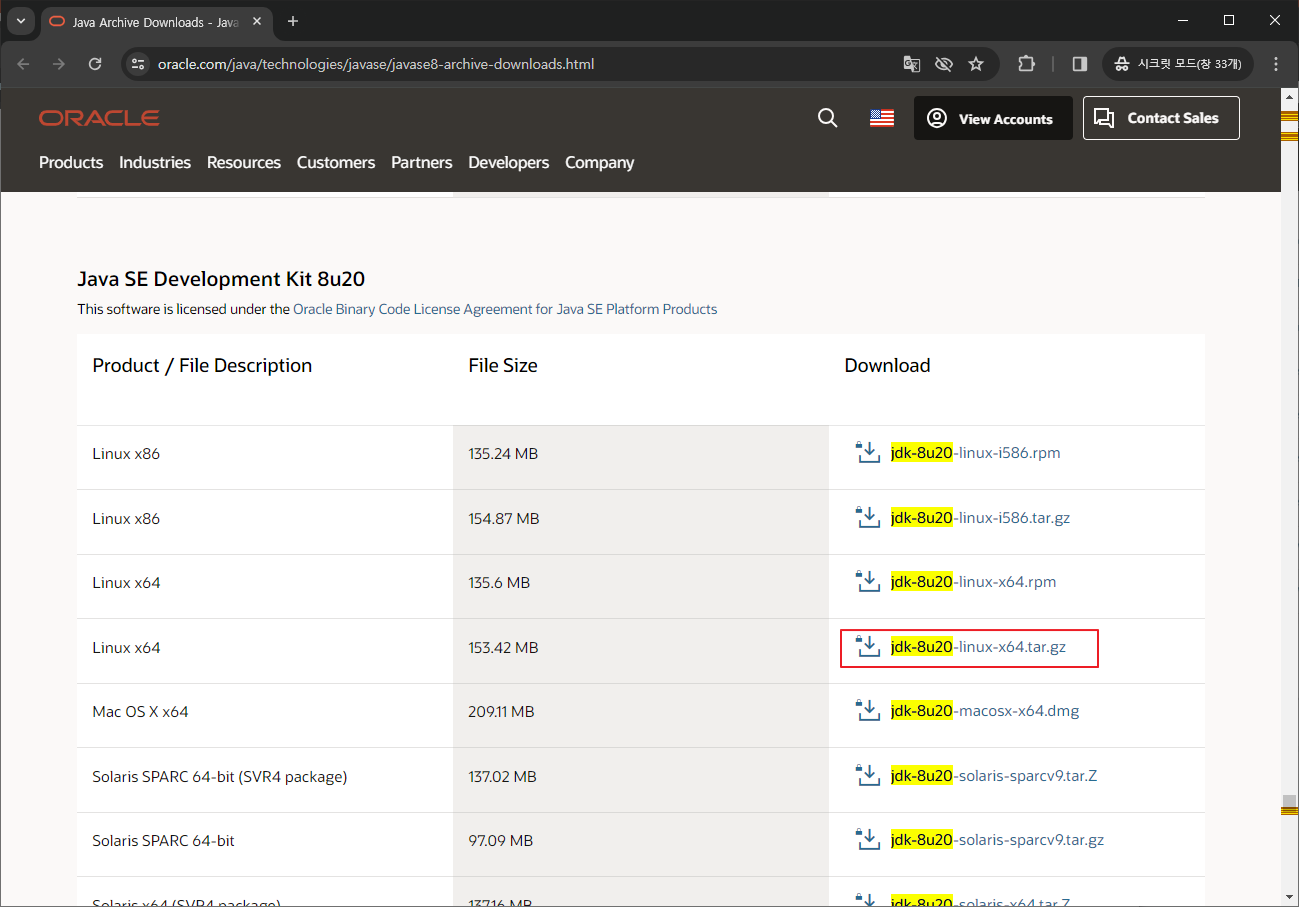Click the Product / File Description column header

[x=202, y=366]
